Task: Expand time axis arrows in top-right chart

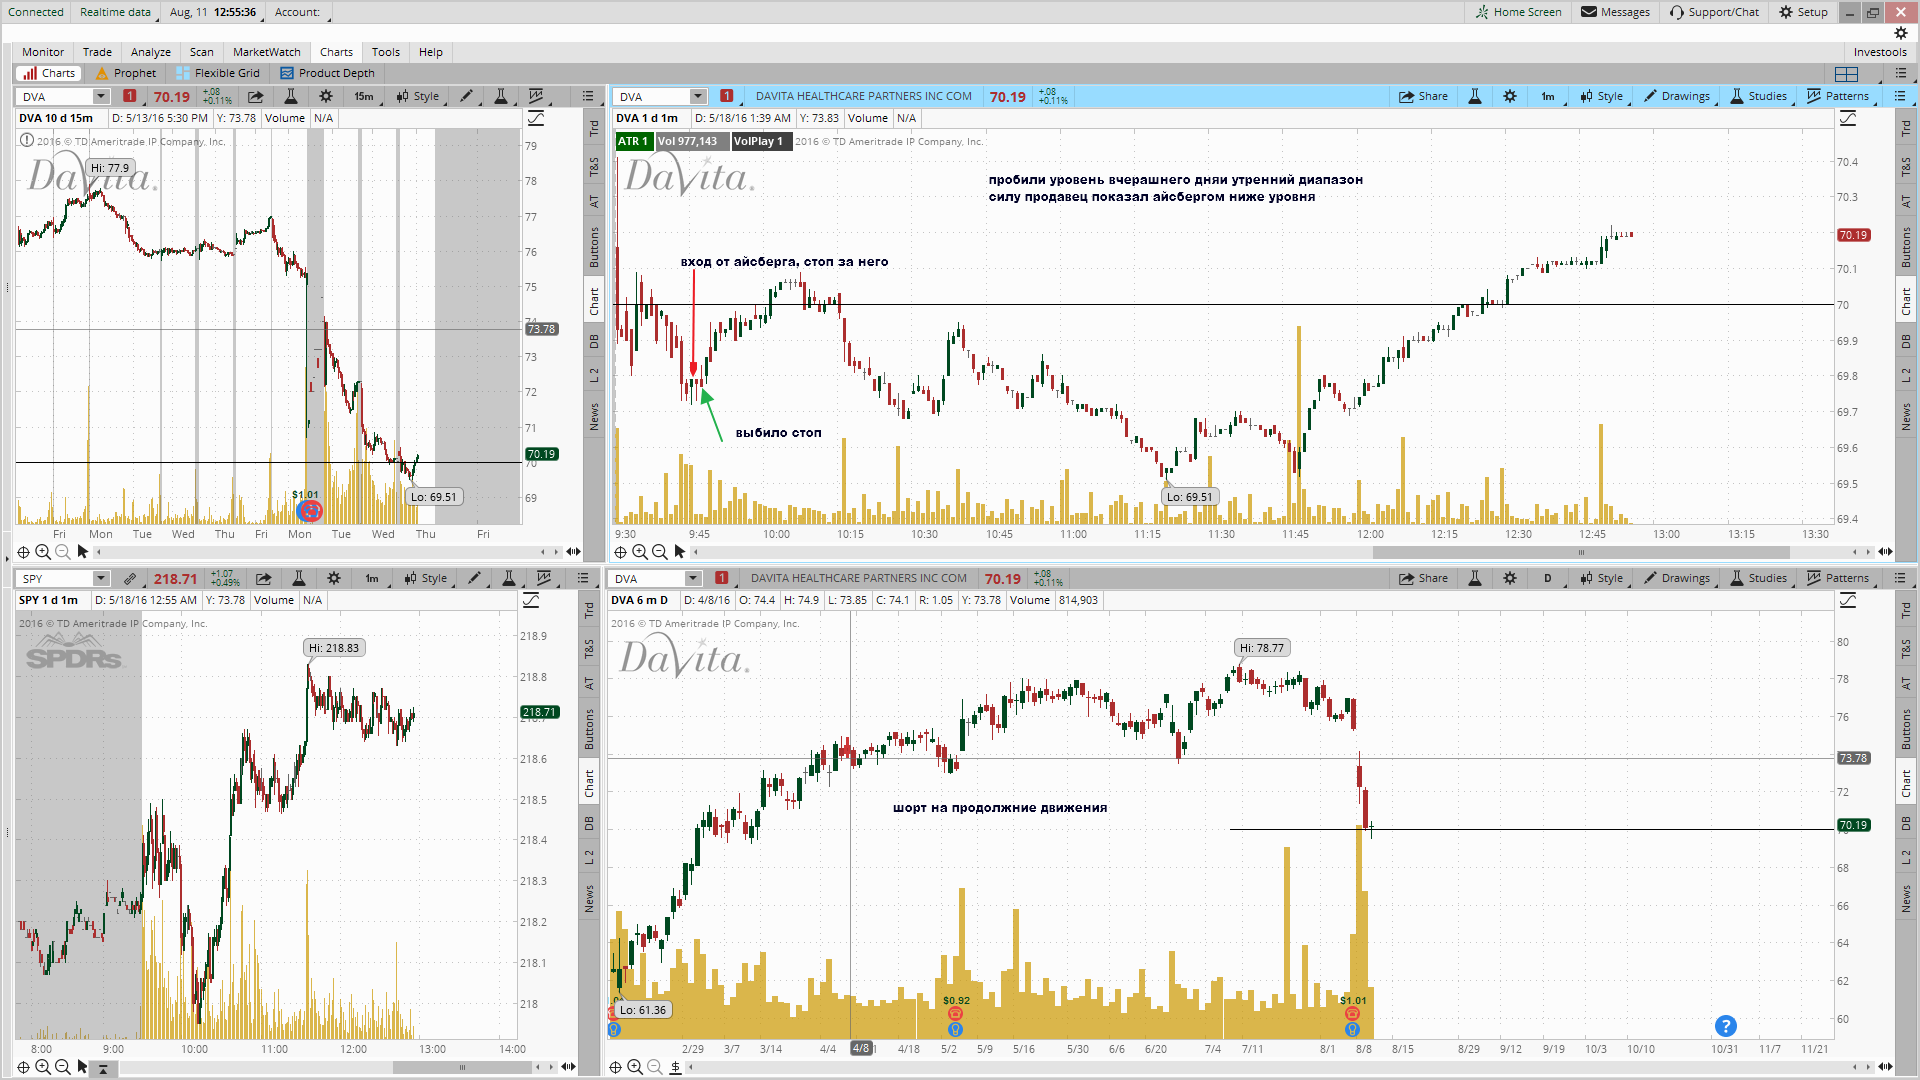Action: click(1885, 552)
